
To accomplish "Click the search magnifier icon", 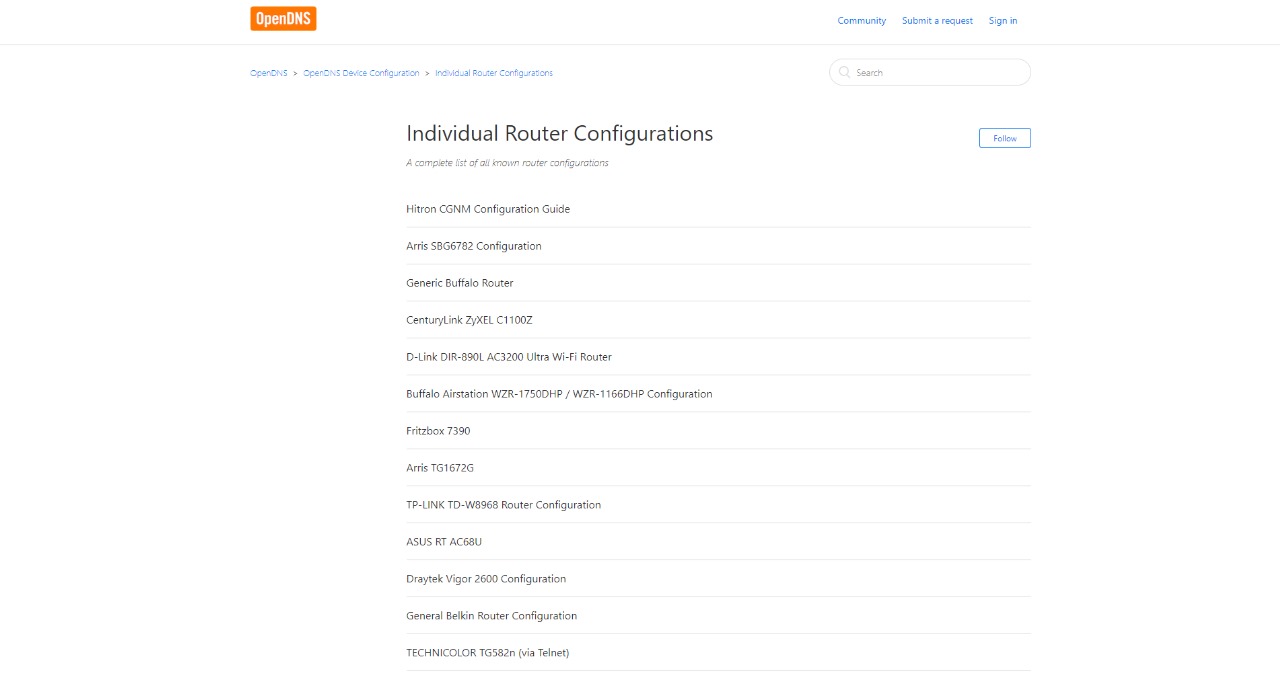I will click(845, 72).
